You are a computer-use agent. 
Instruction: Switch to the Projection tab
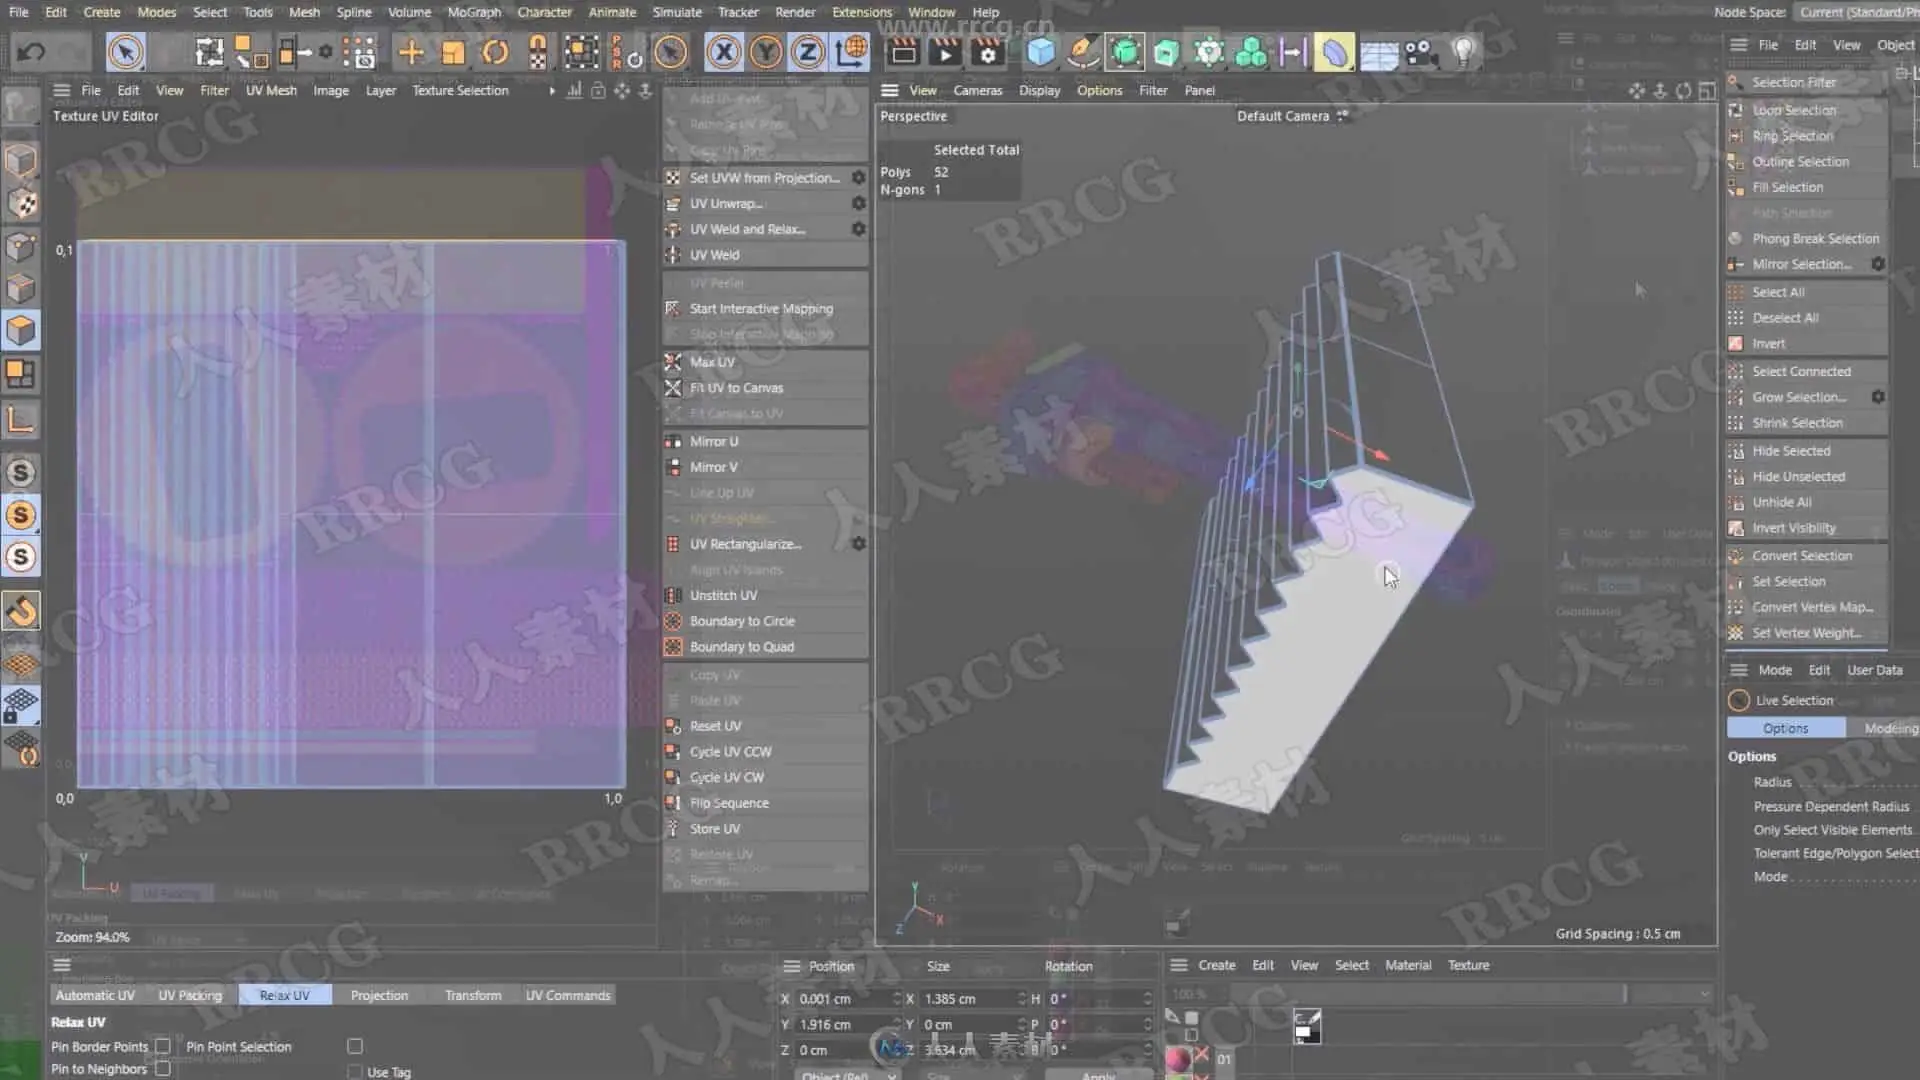coord(379,995)
